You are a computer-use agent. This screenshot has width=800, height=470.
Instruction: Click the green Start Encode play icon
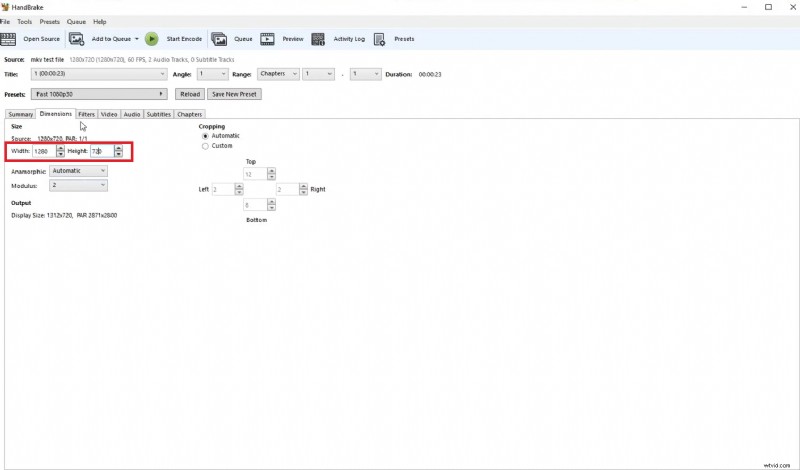[152, 39]
